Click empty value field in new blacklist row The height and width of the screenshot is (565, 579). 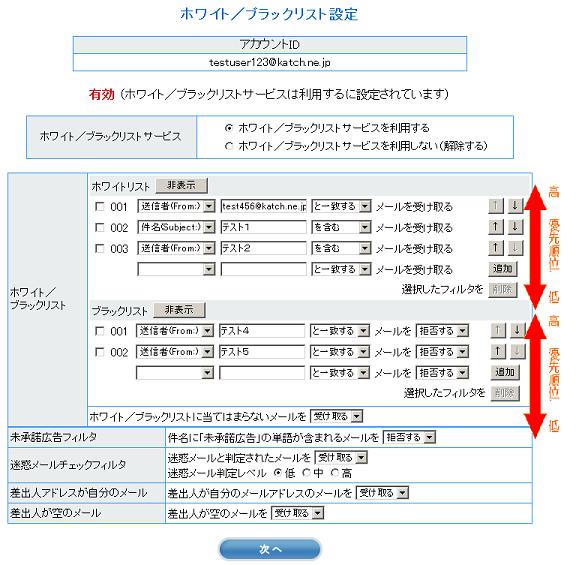tap(262, 373)
